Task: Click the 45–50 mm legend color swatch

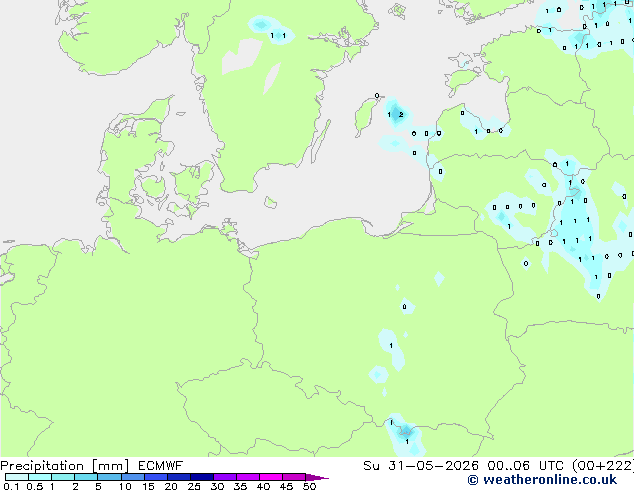Action: 294,477
